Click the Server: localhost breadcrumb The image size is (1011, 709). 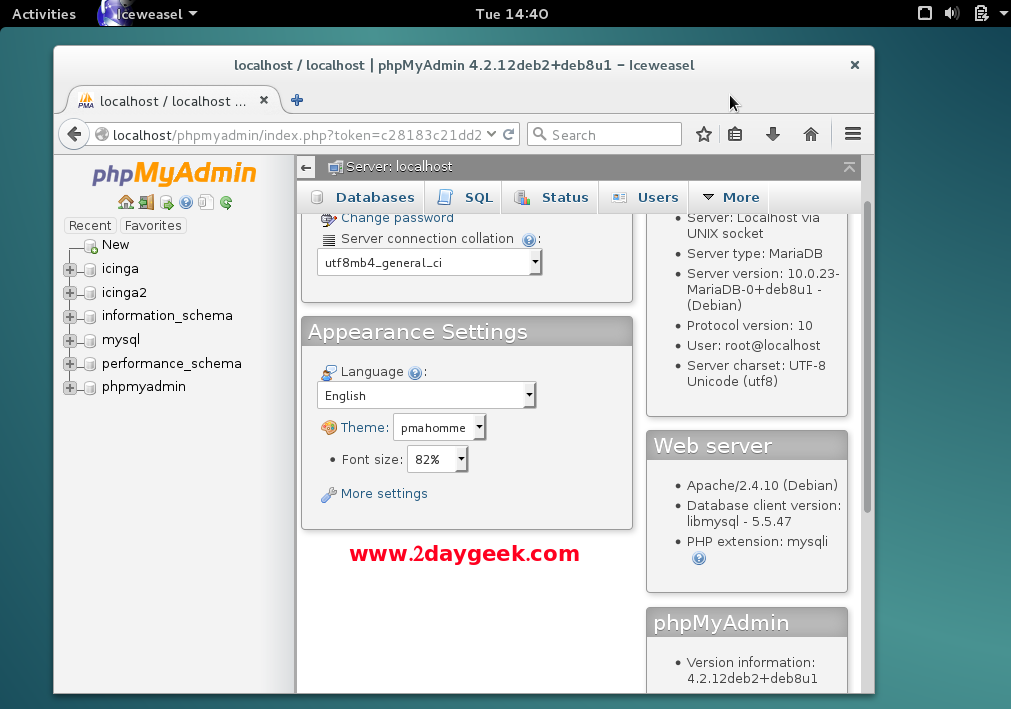point(398,167)
